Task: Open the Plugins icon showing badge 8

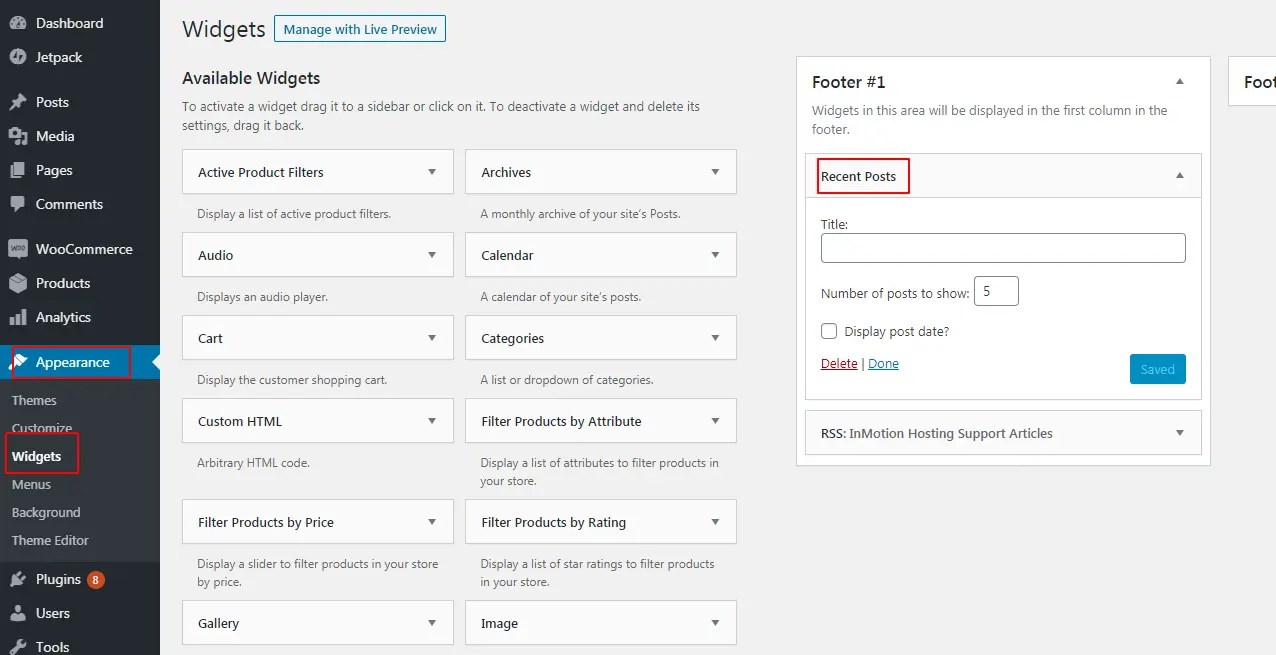Action: 17,578
